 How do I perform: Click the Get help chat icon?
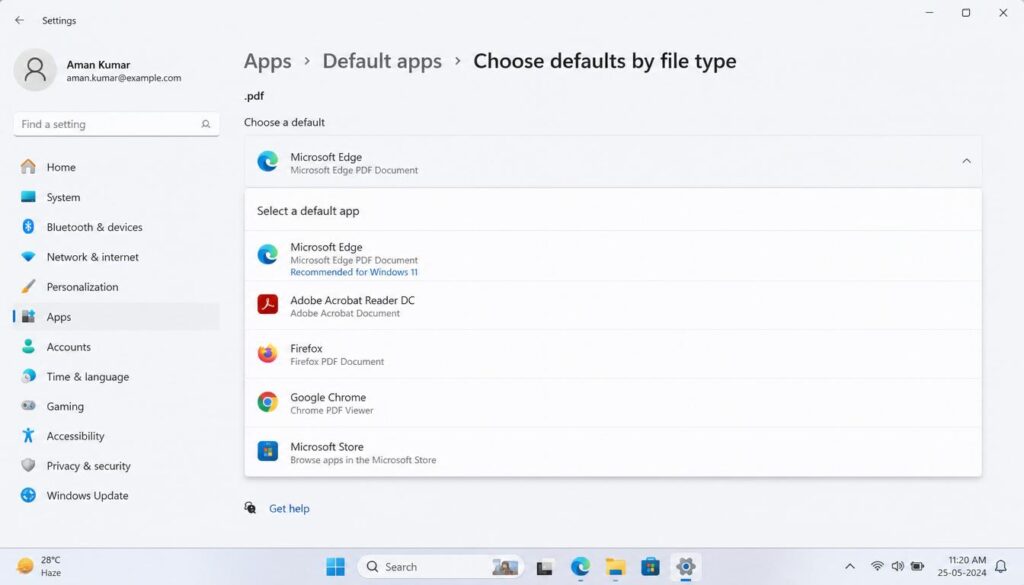tap(250, 508)
